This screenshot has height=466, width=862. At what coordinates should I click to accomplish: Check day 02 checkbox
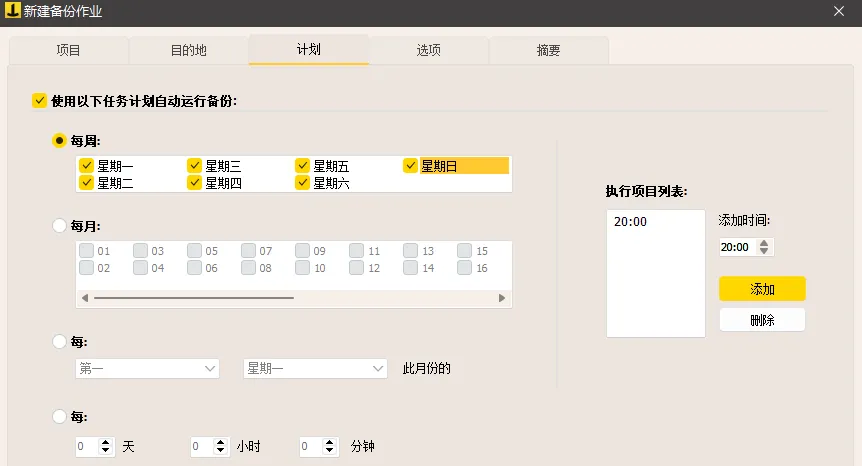[86, 268]
